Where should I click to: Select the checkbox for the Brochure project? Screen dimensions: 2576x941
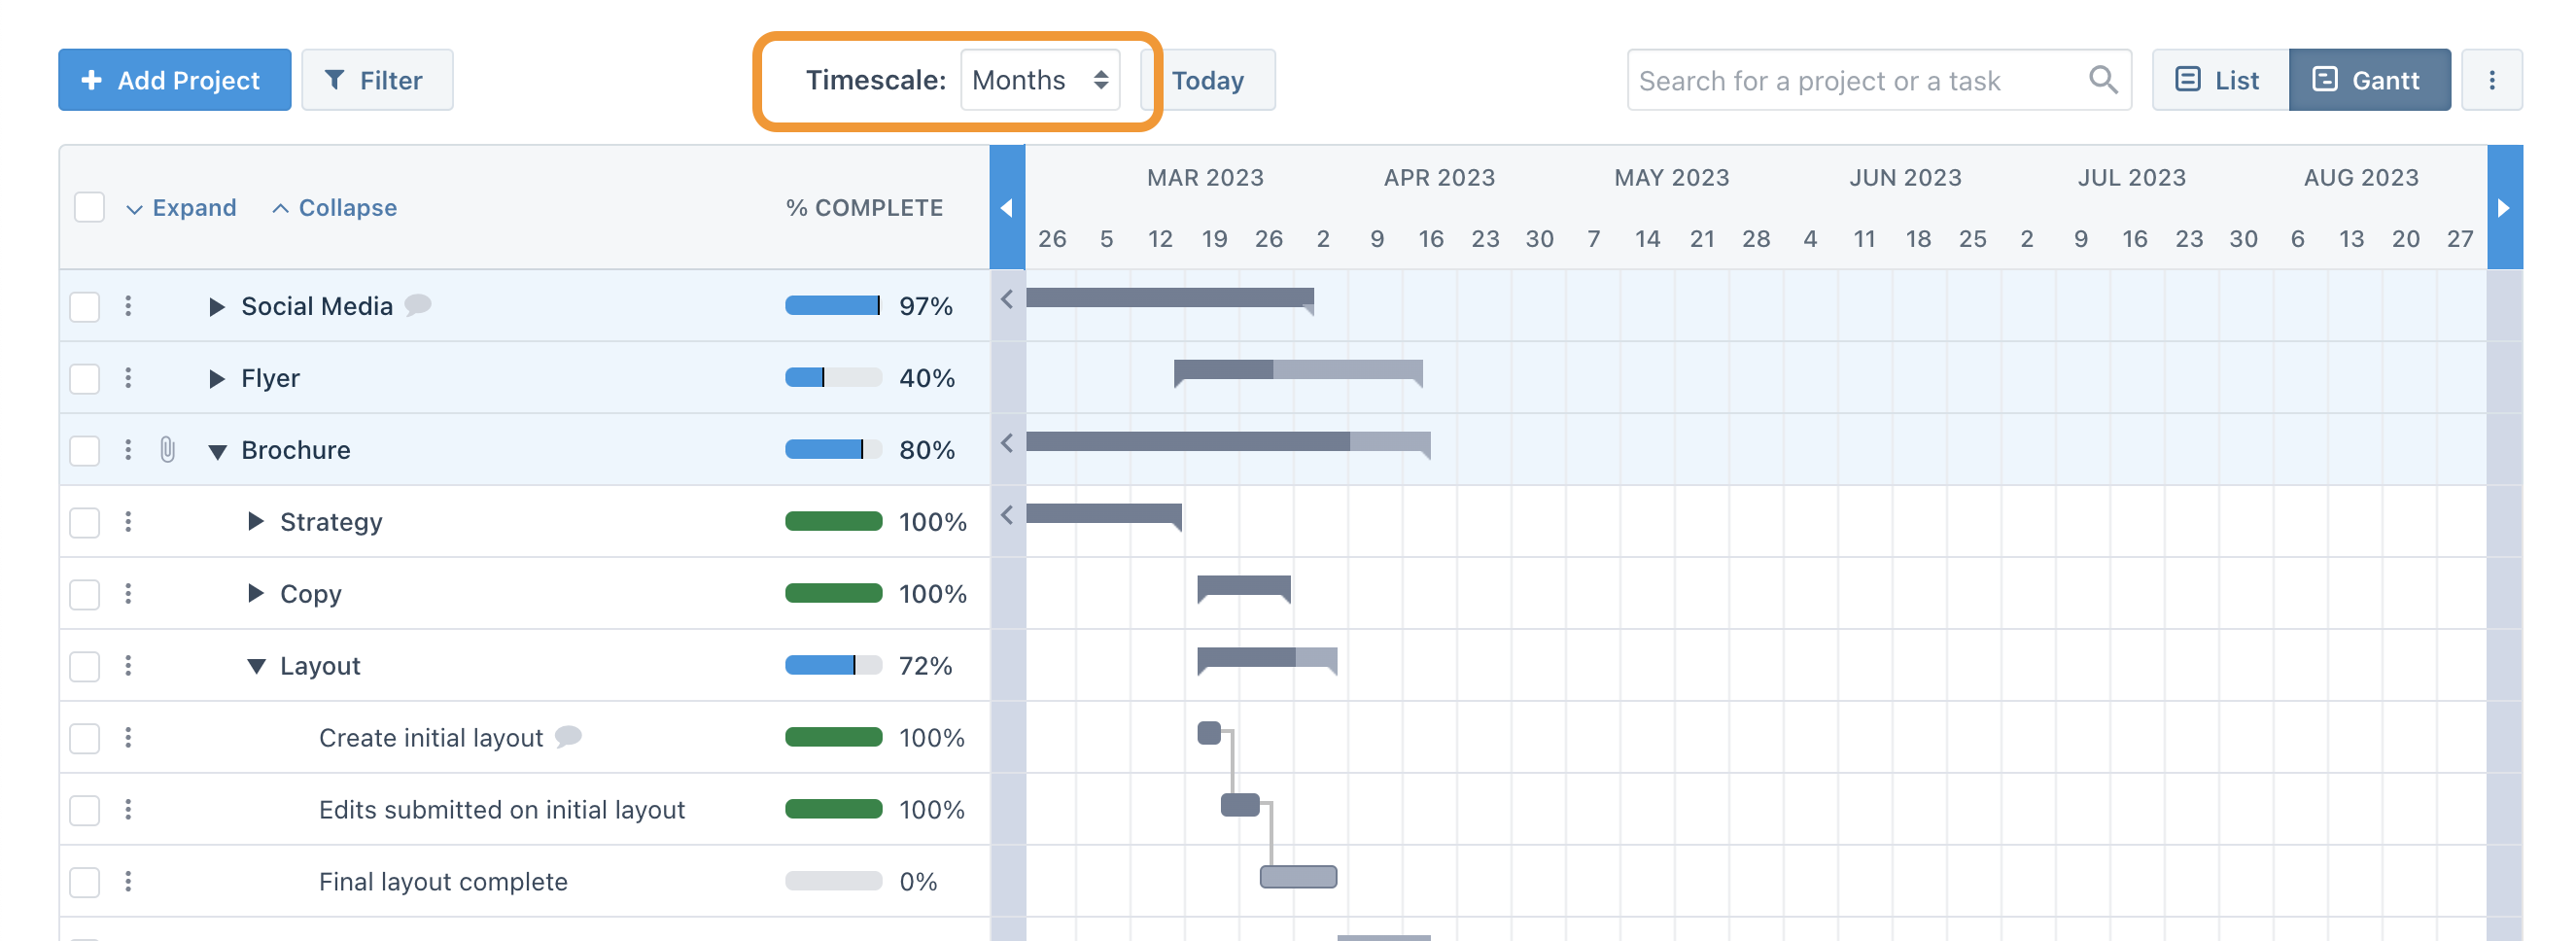[85, 450]
